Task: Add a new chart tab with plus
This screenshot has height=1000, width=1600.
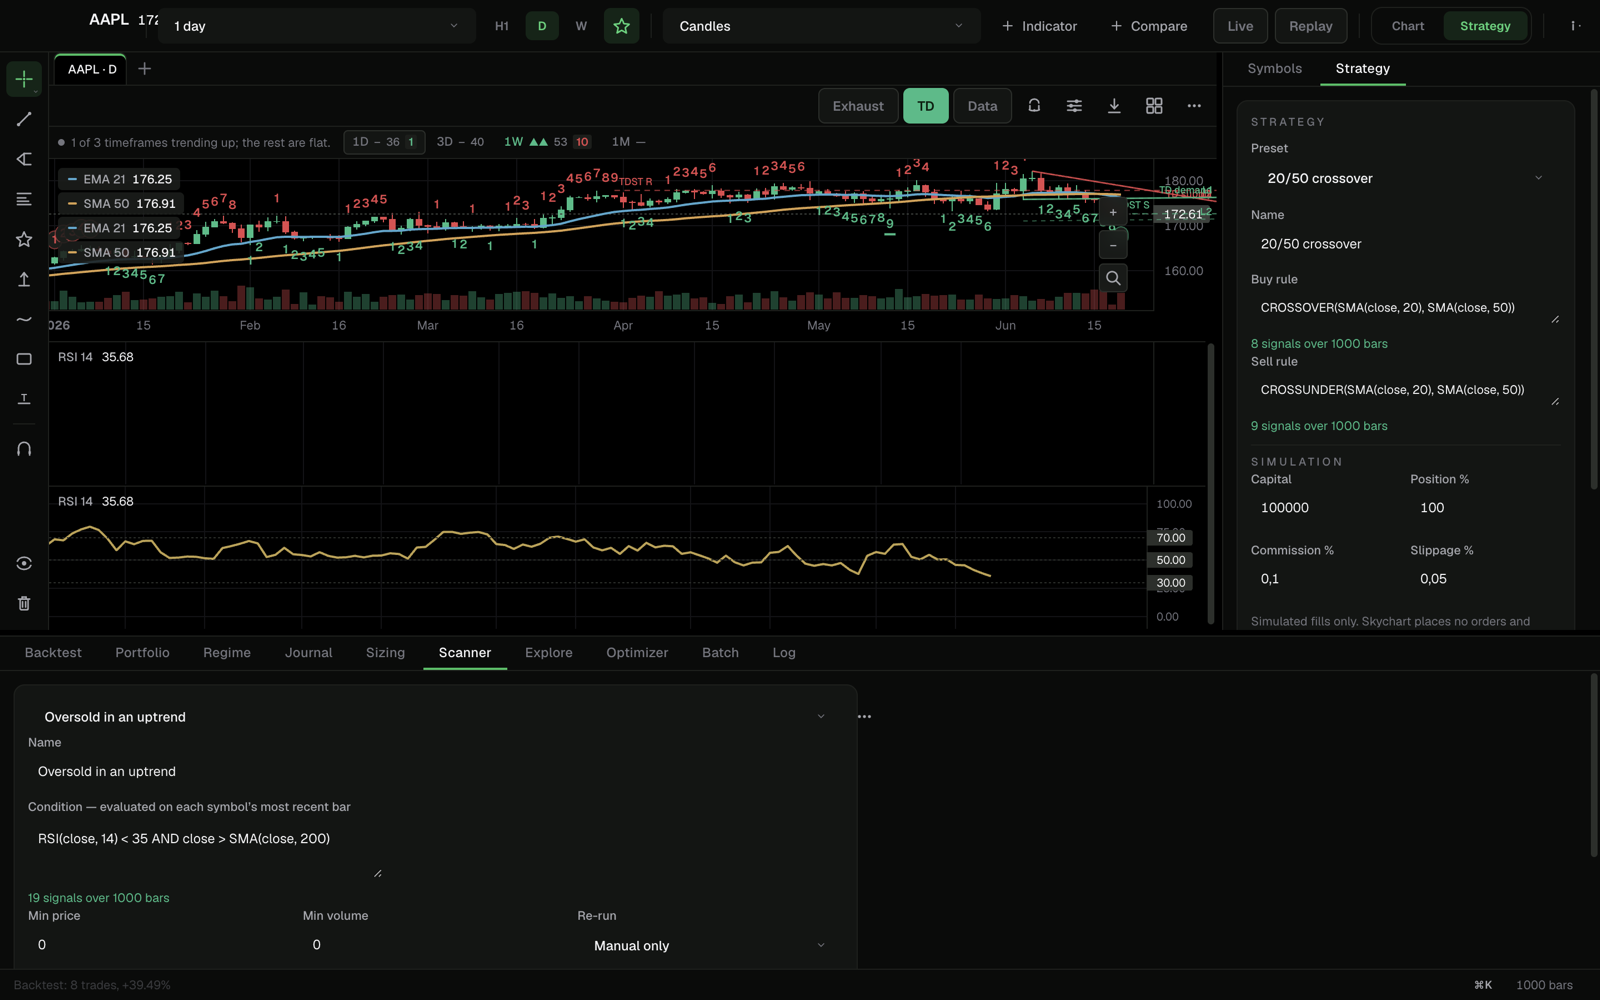Action: tap(144, 69)
